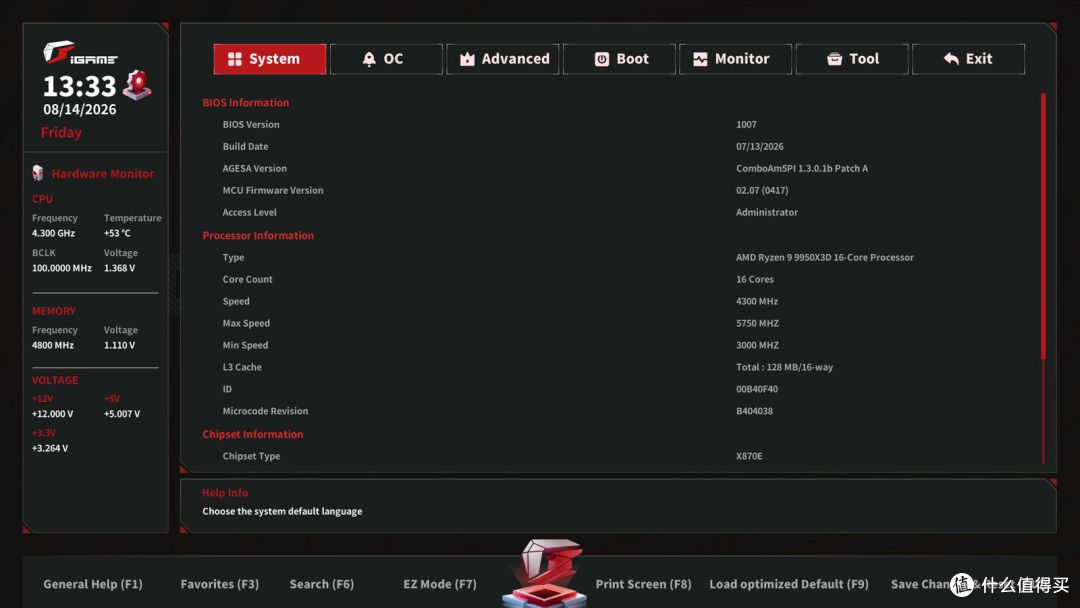Open the Monitor tab
Viewport: 1080px width, 608px height.
(736, 59)
